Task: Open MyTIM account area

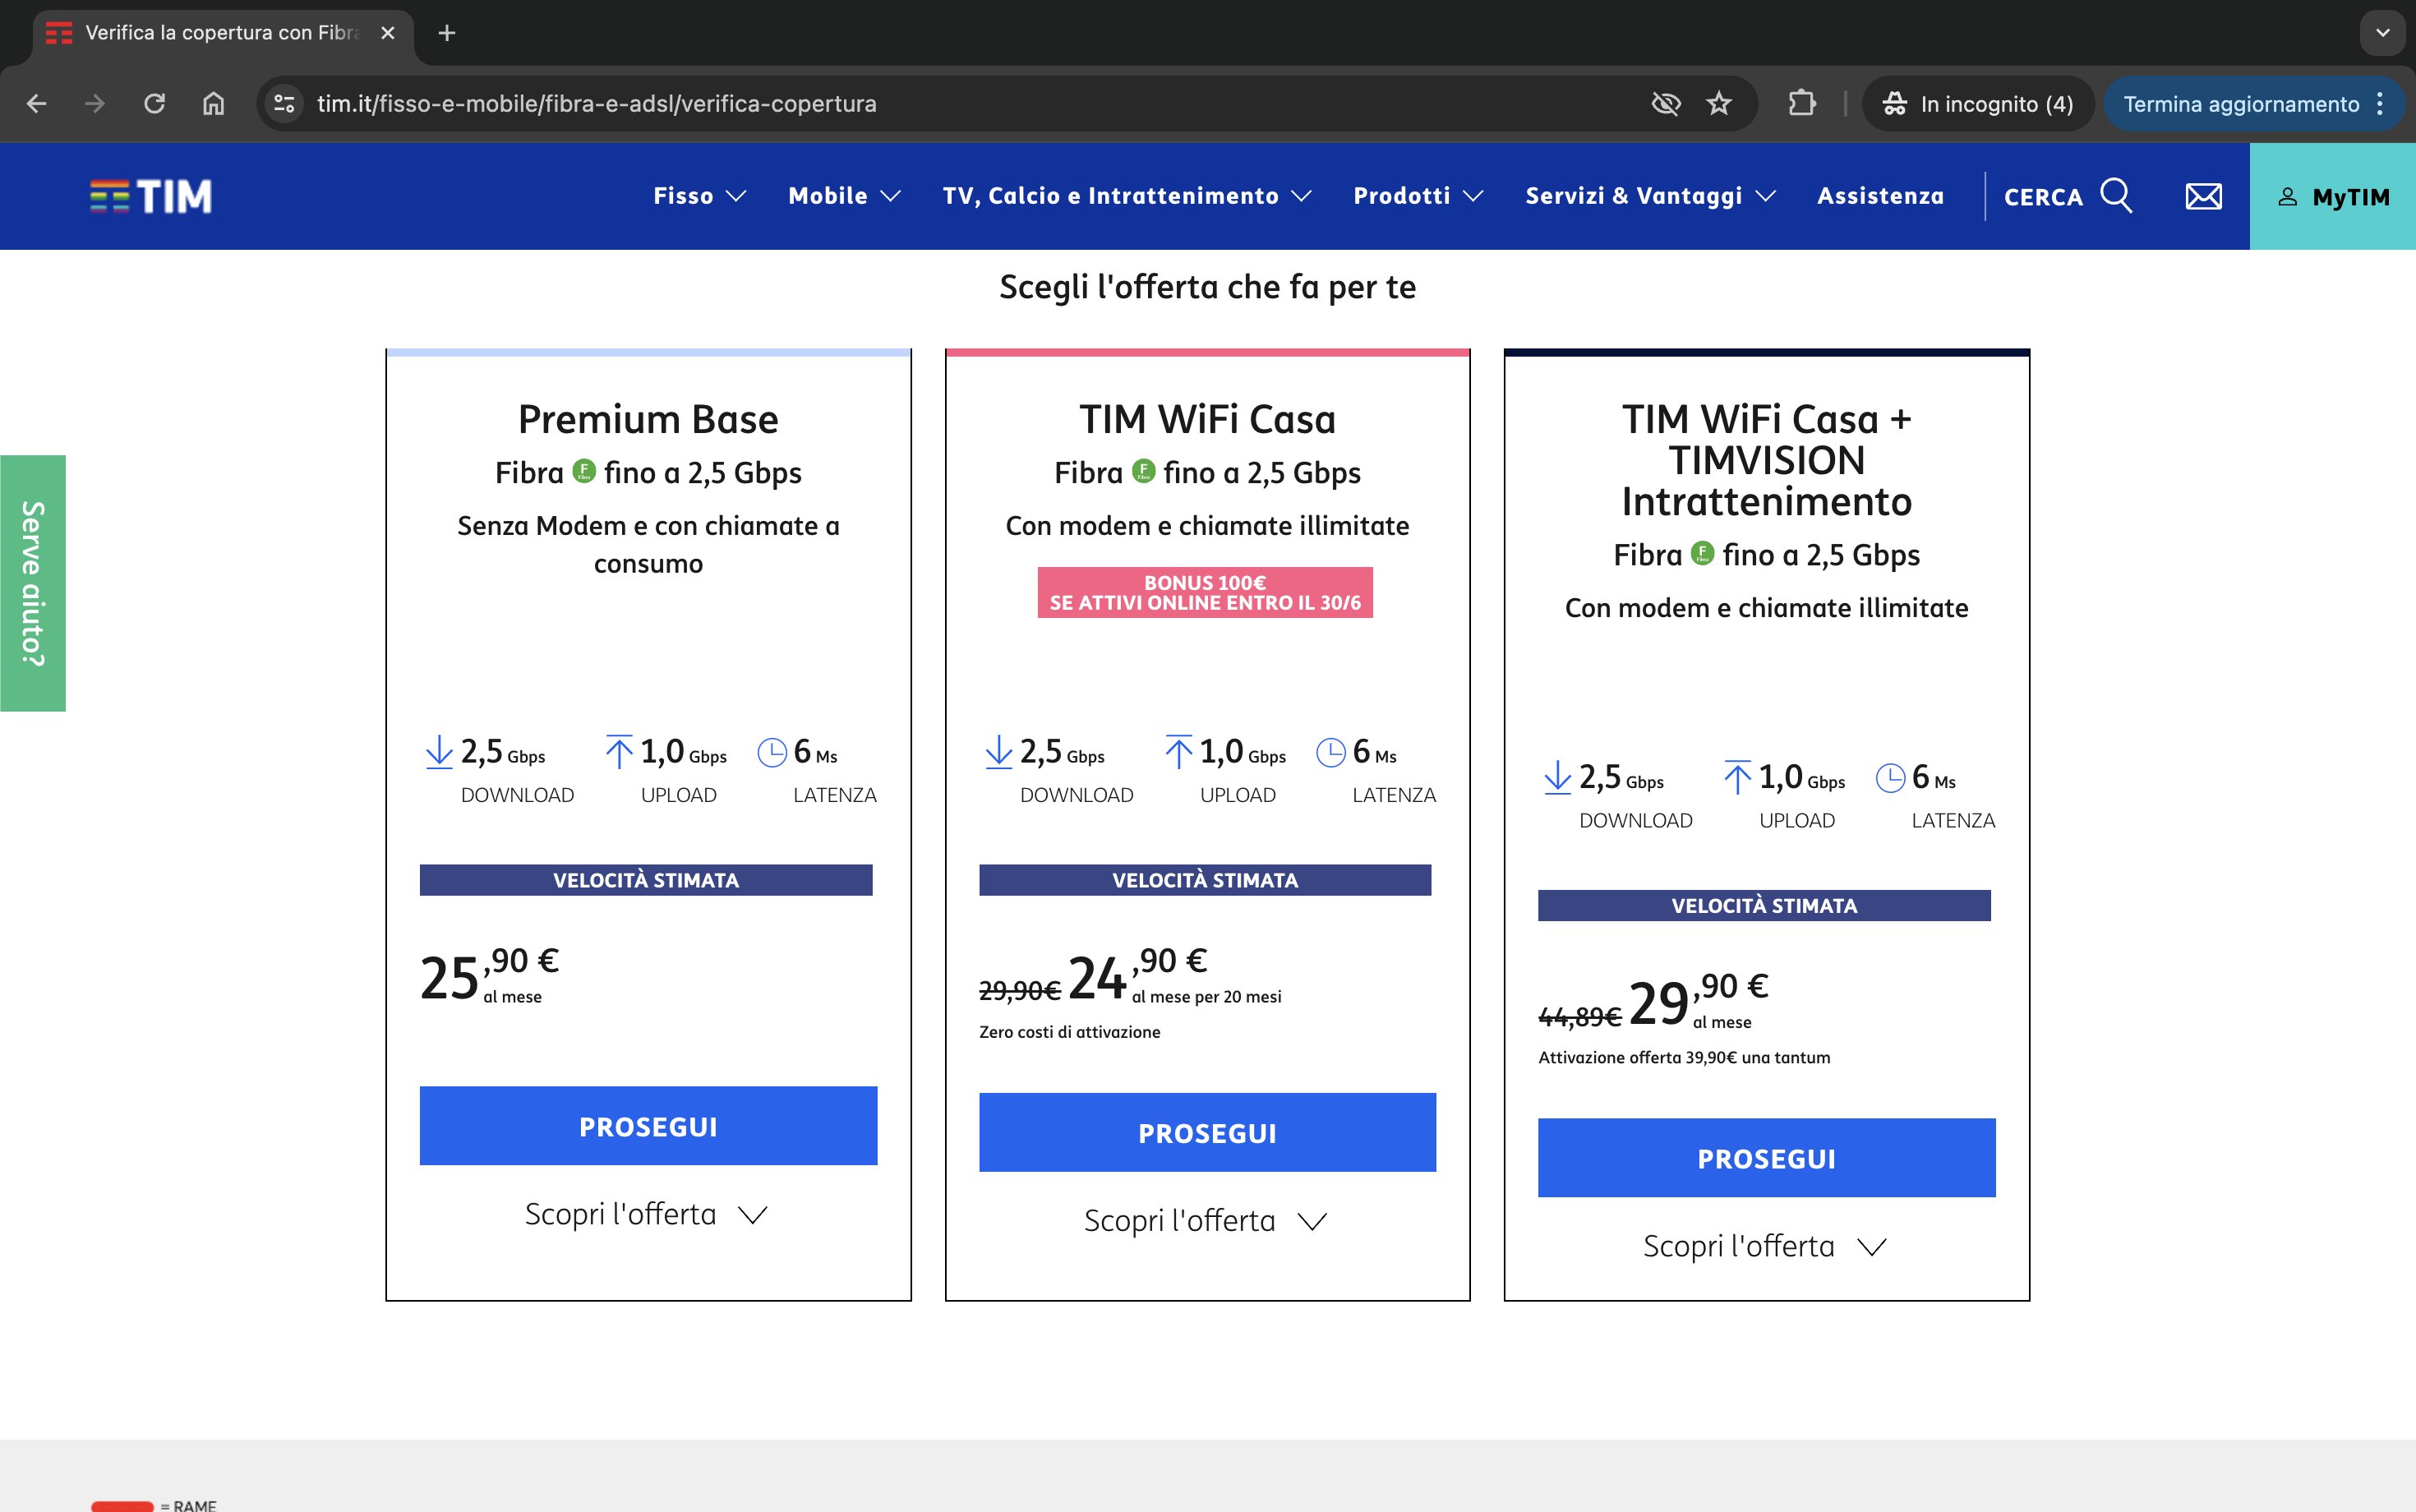Action: click(x=2333, y=196)
